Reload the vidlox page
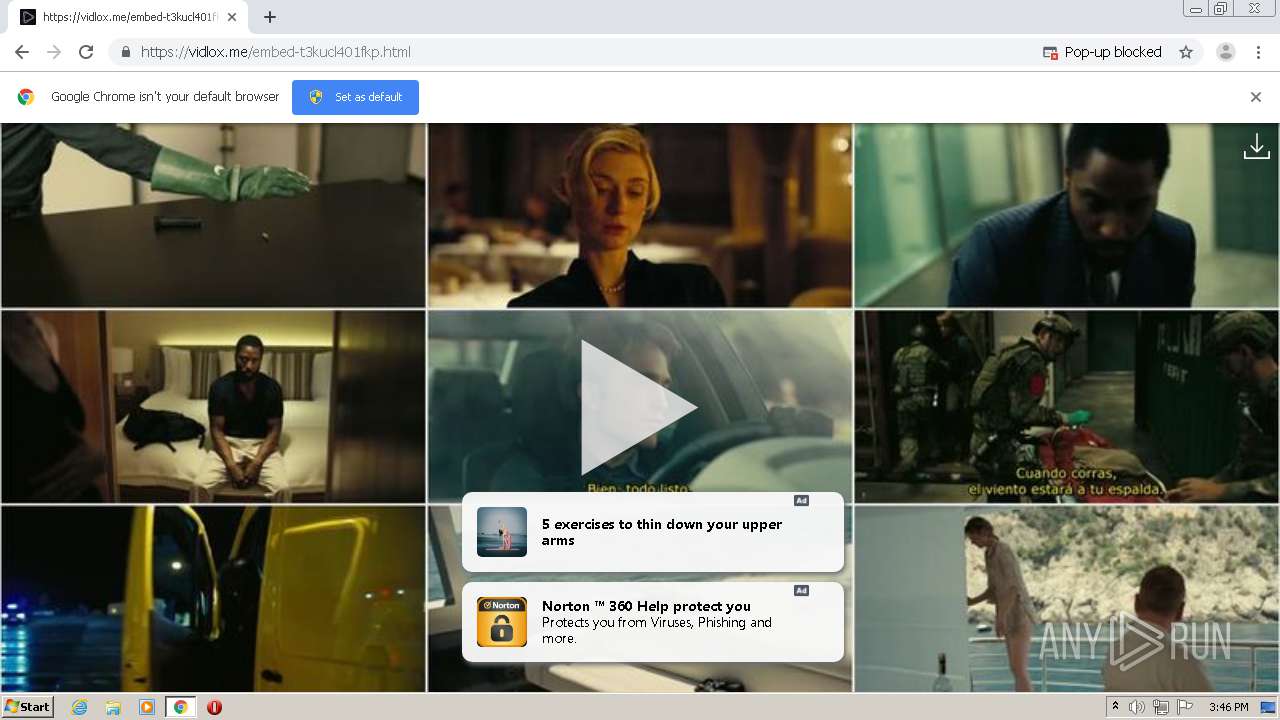Image resolution: width=1280 pixels, height=720 pixels. click(86, 52)
